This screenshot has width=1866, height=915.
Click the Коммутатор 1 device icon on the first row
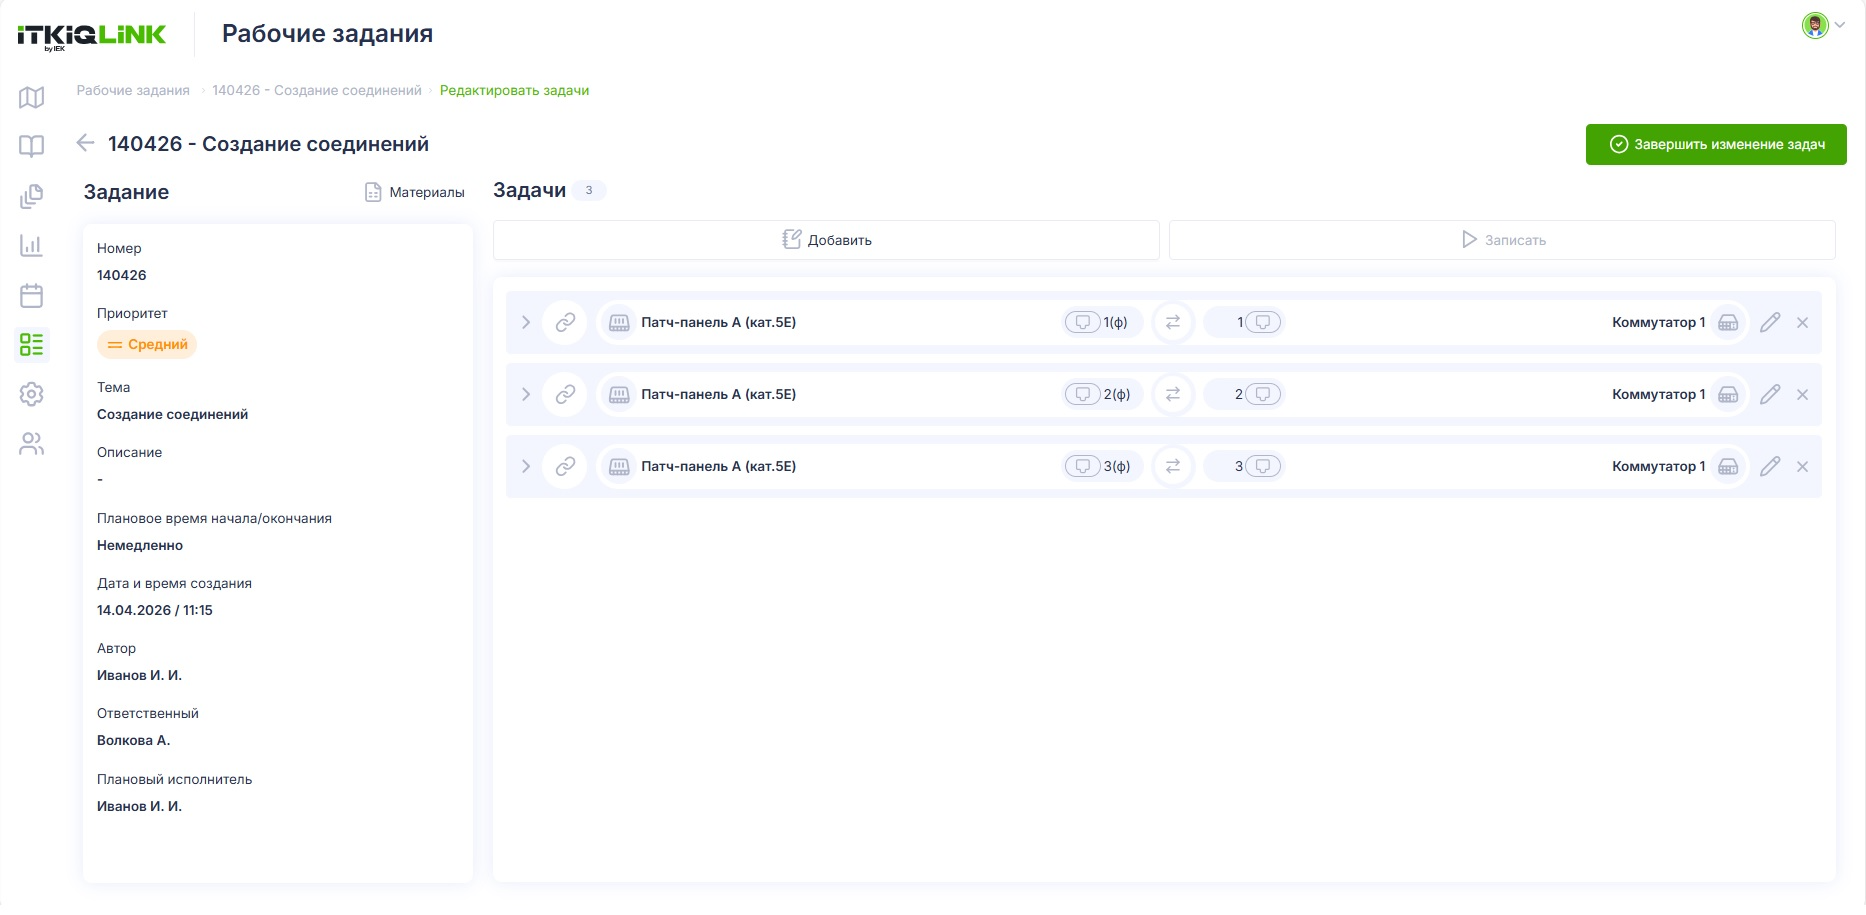coord(1728,322)
